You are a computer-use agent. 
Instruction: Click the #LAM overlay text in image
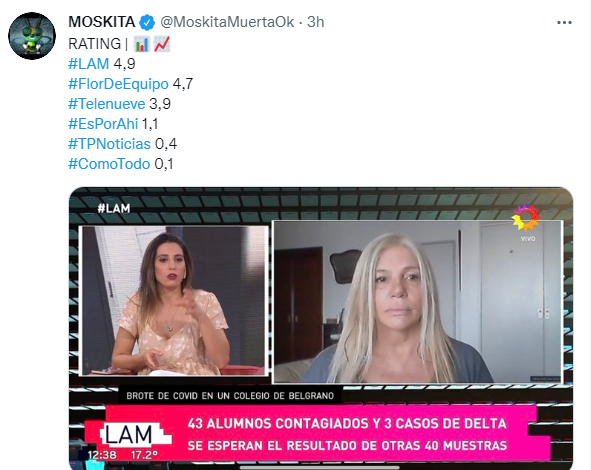click(x=113, y=208)
